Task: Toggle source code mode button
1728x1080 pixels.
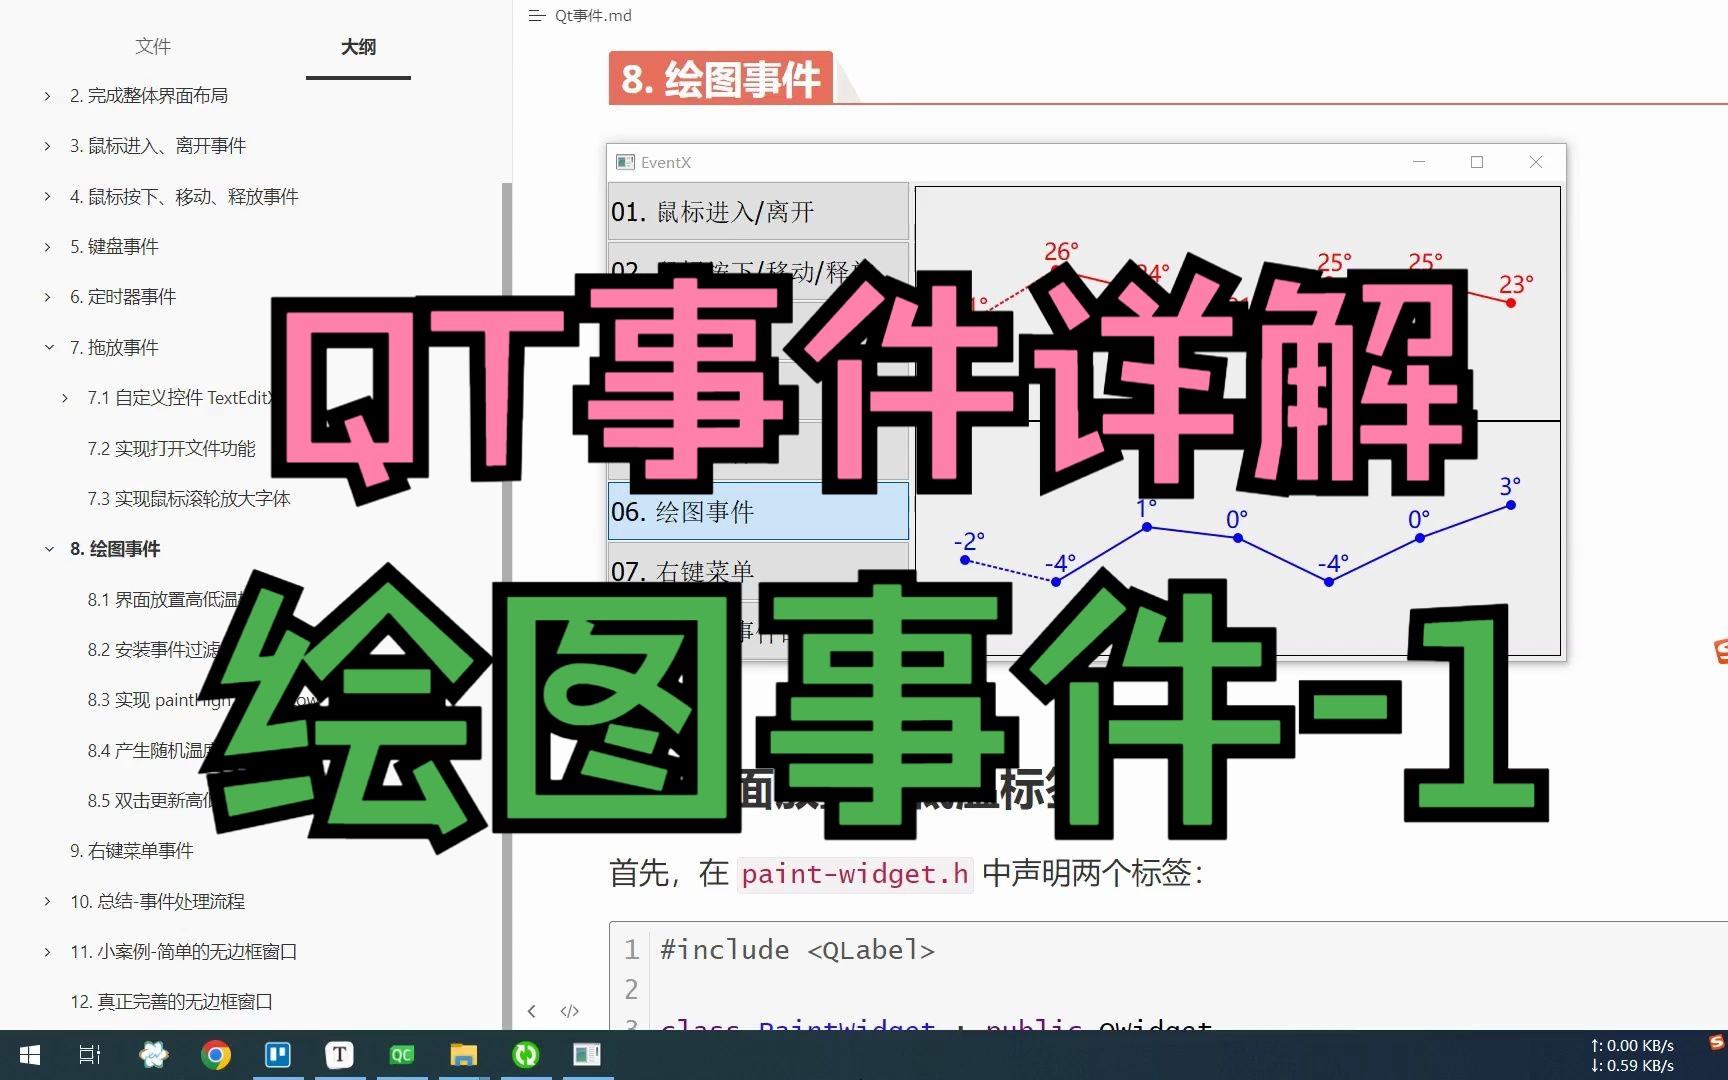Action: coord(570,1011)
